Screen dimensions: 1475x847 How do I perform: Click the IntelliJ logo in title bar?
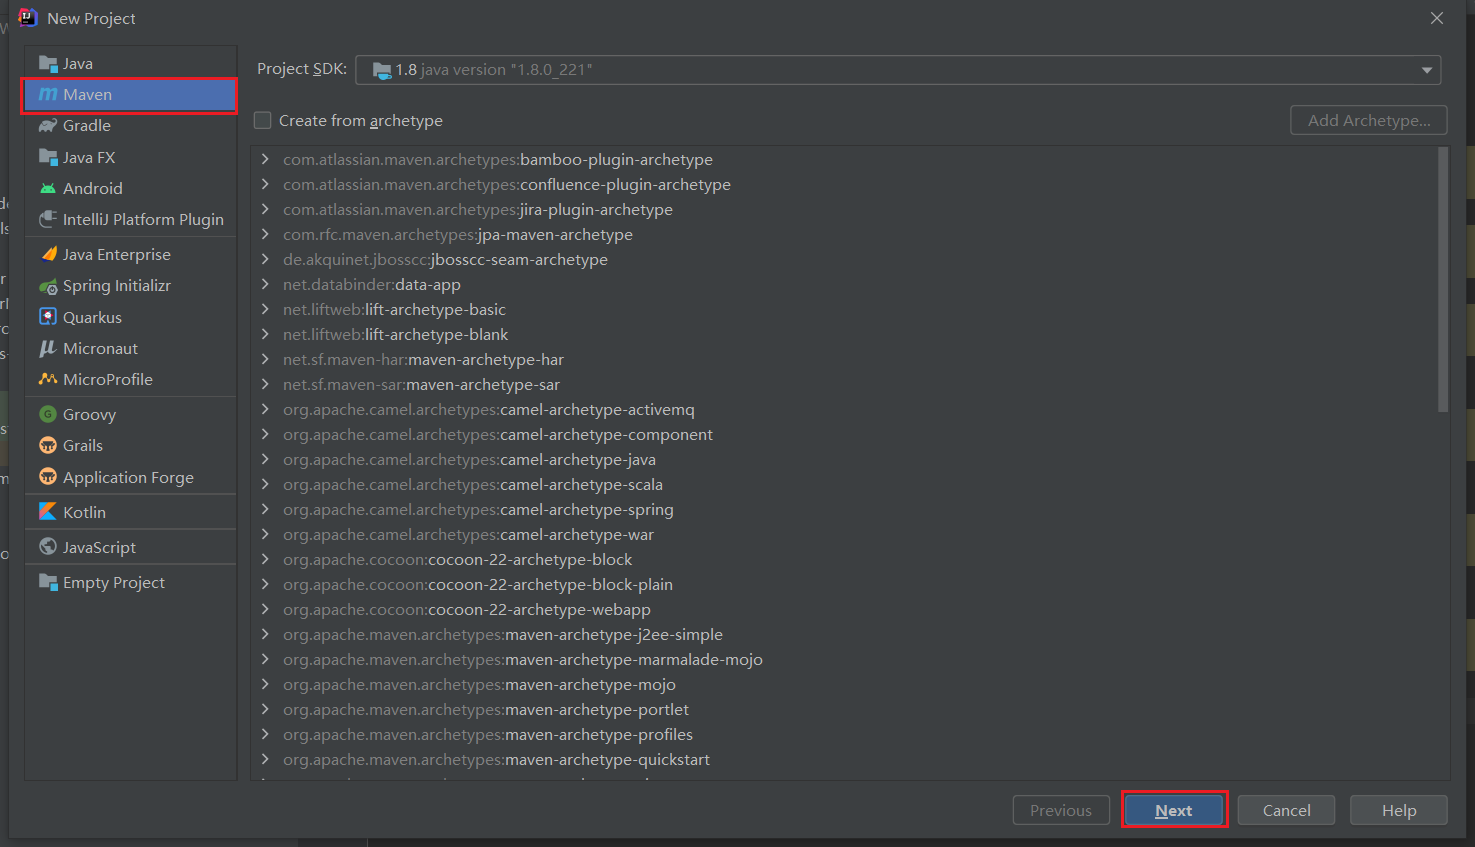pos(28,18)
